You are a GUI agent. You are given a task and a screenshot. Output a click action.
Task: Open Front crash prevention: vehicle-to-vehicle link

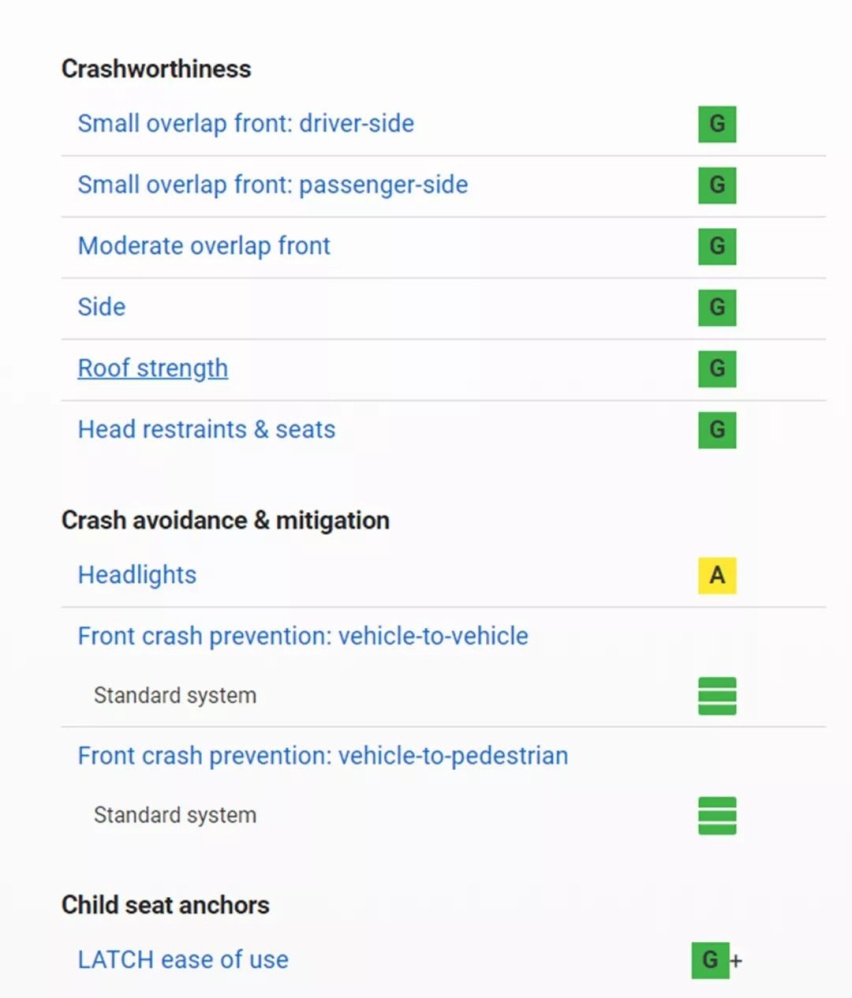303,636
